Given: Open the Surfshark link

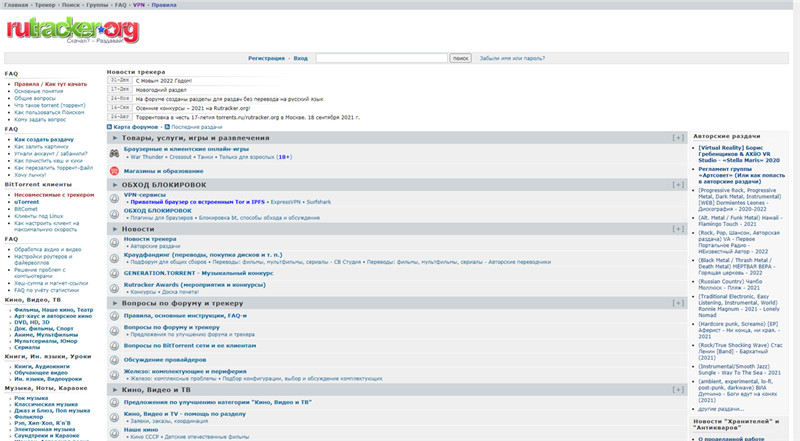Looking at the screenshot, I should tap(318, 202).
